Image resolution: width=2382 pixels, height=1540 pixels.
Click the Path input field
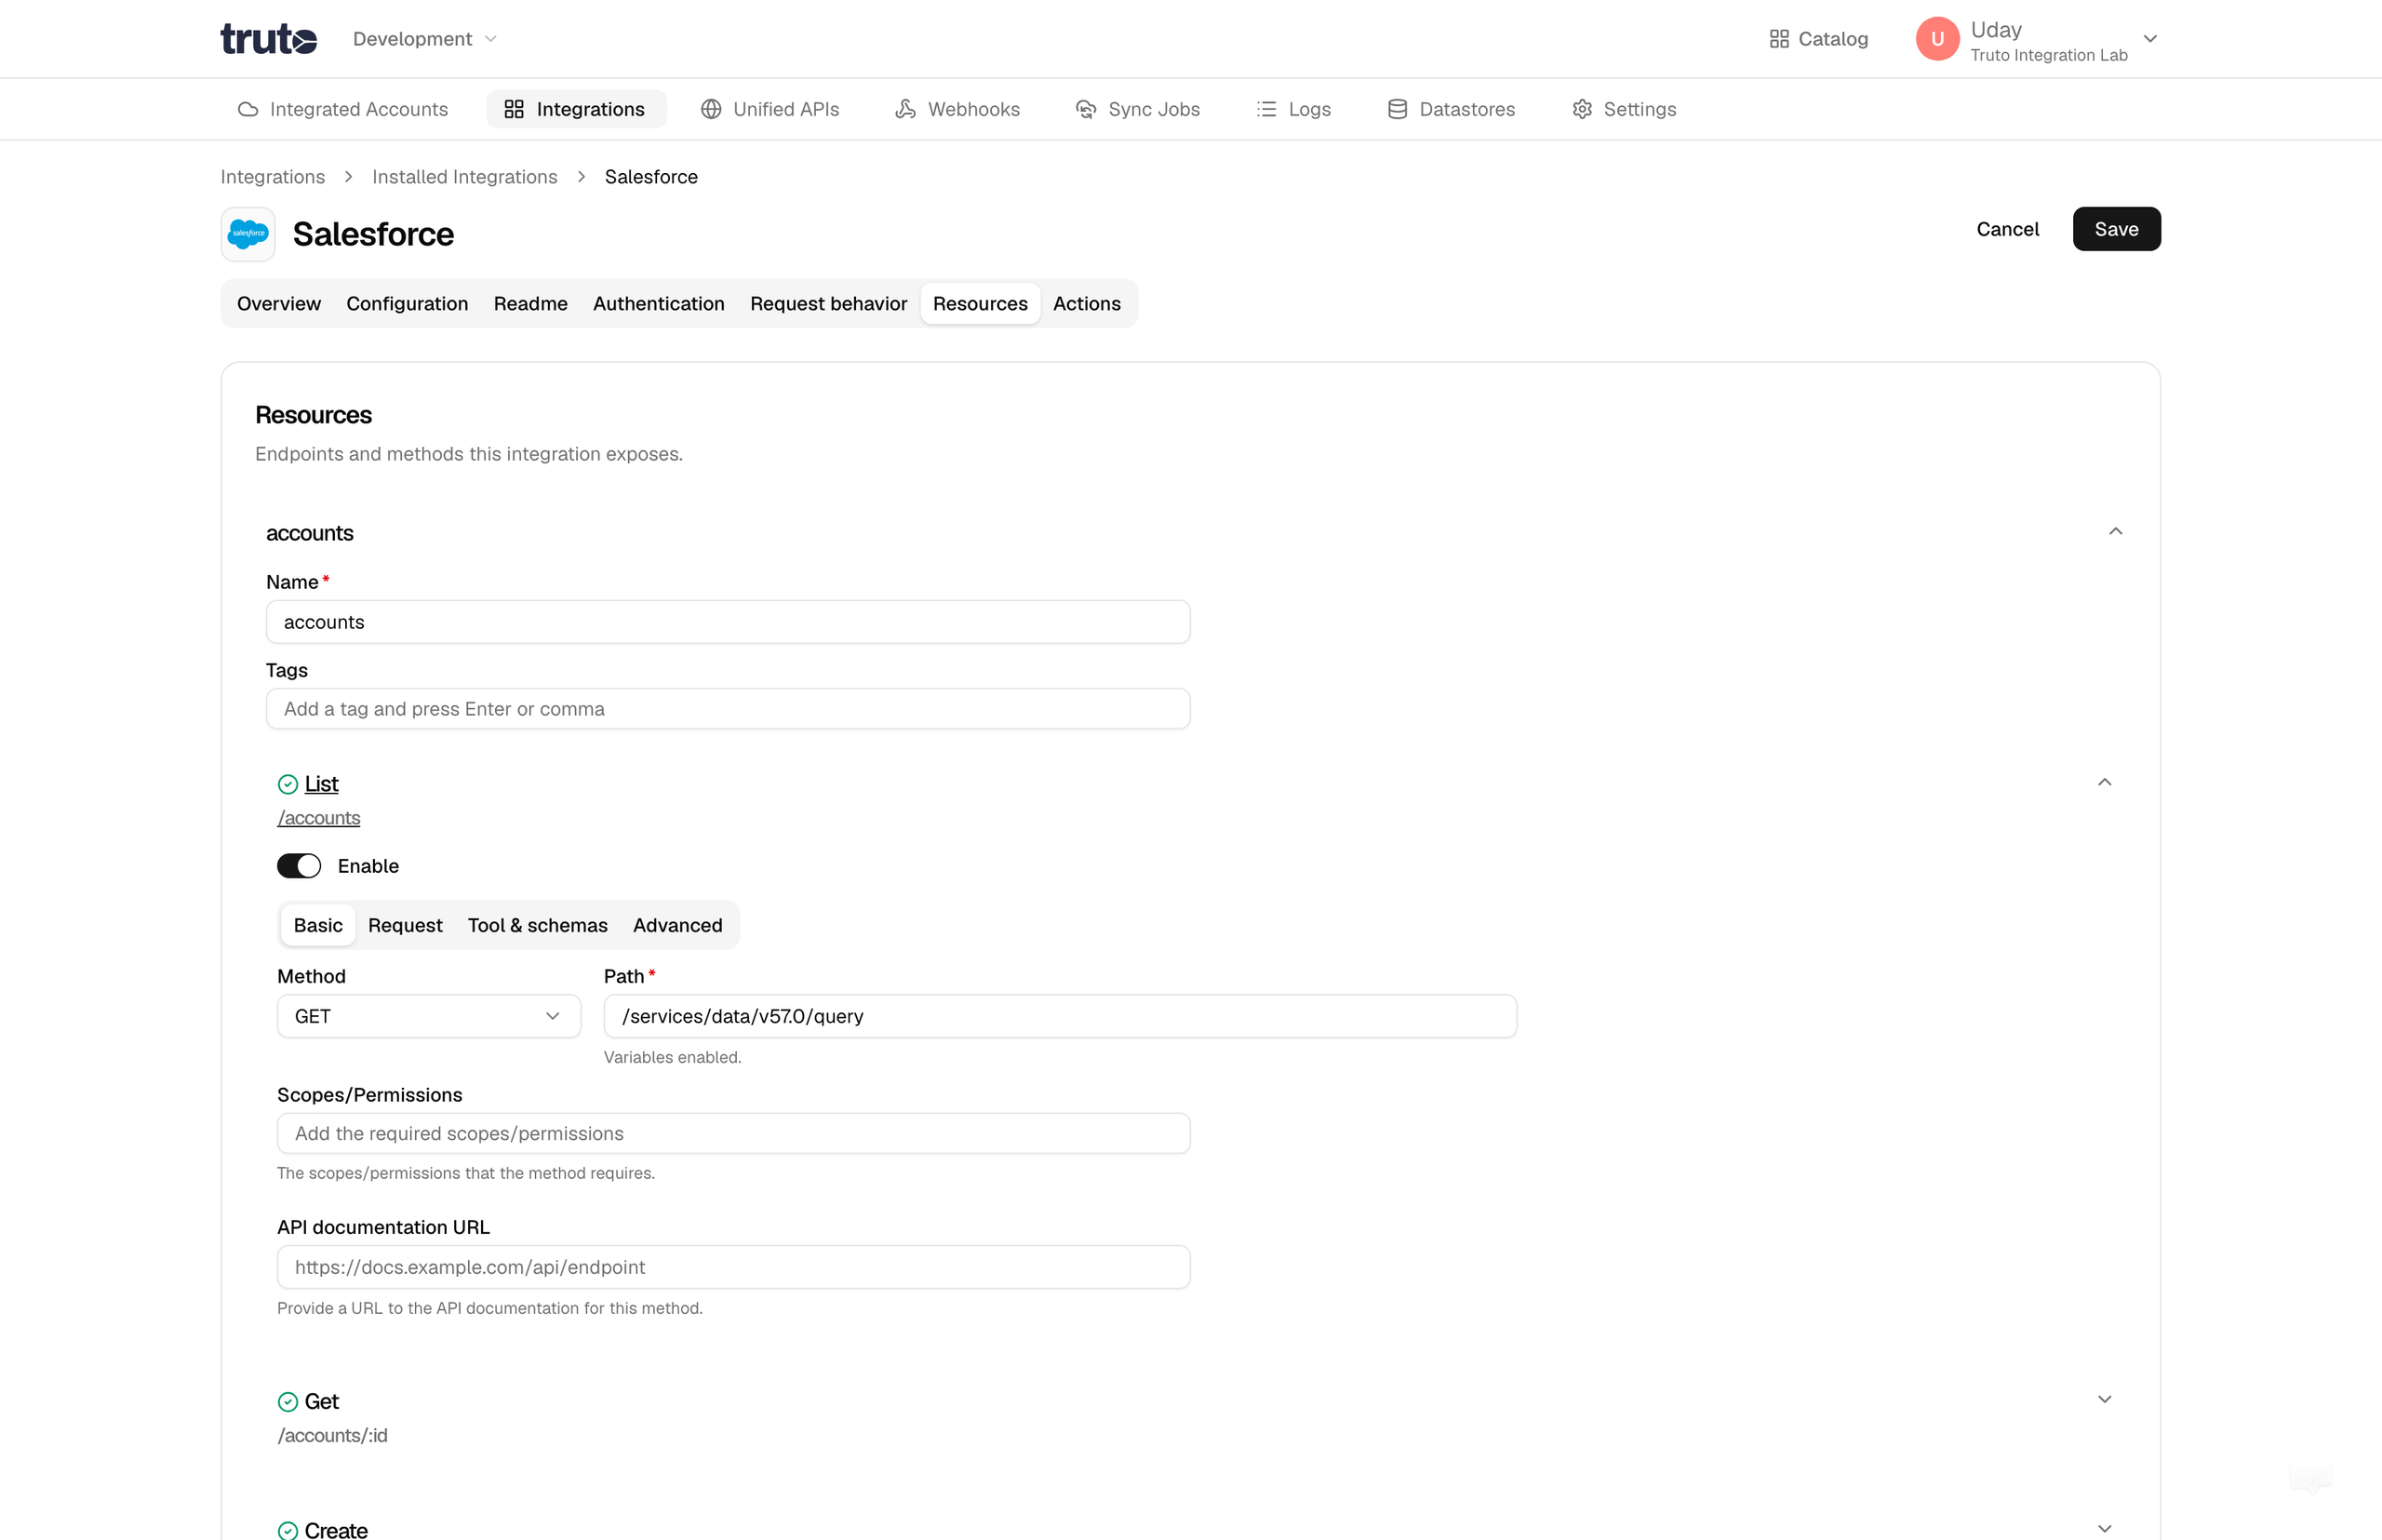(1060, 1016)
